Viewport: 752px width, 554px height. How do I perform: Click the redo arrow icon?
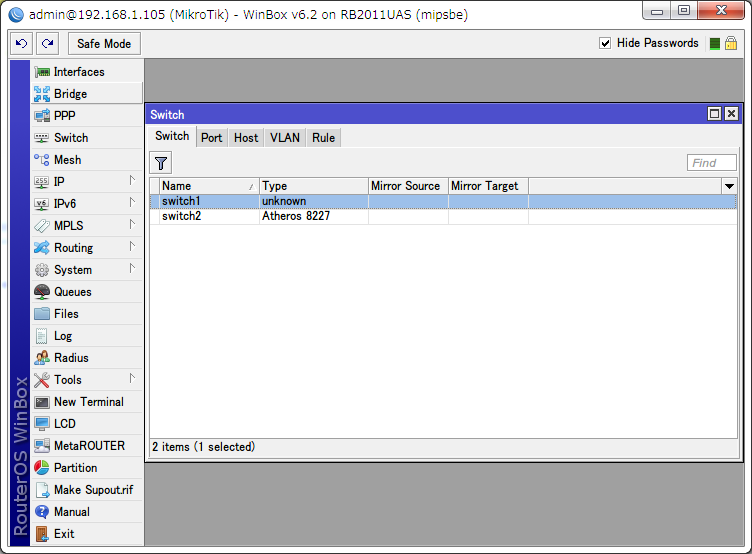[47, 44]
